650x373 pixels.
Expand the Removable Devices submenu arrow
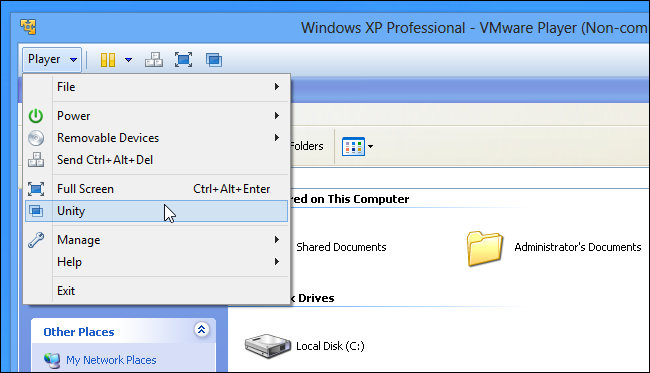click(276, 138)
